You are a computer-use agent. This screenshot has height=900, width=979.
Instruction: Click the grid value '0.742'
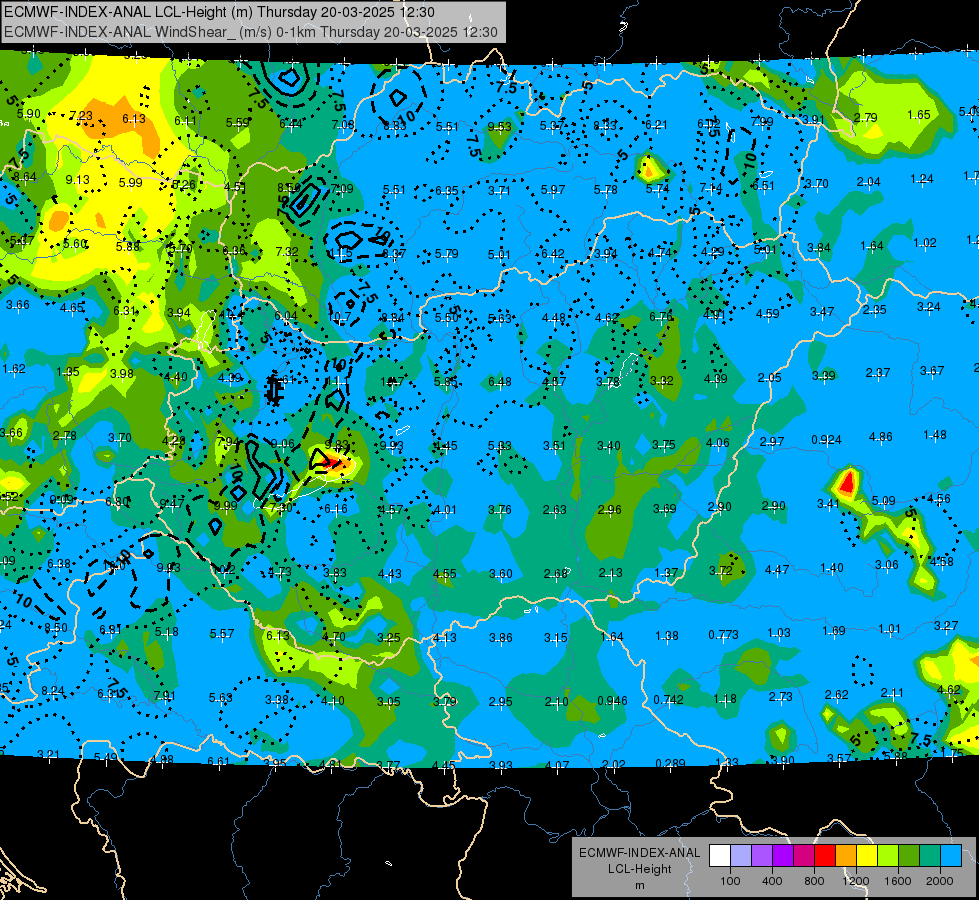tap(668, 700)
